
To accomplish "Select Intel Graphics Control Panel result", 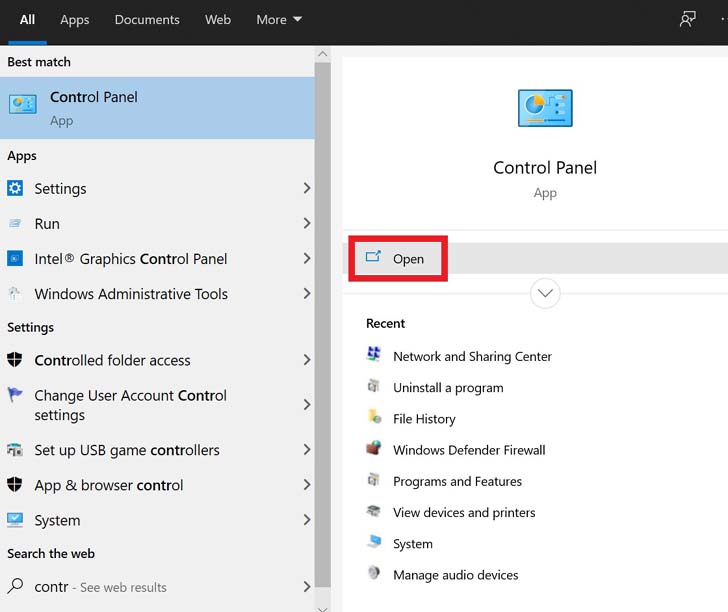I will coord(157,258).
